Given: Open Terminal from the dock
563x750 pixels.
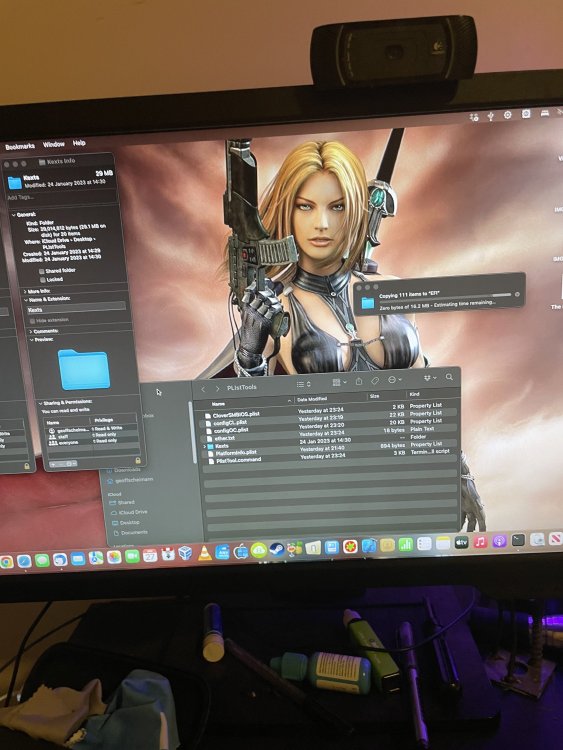Looking at the screenshot, I should (518, 540).
